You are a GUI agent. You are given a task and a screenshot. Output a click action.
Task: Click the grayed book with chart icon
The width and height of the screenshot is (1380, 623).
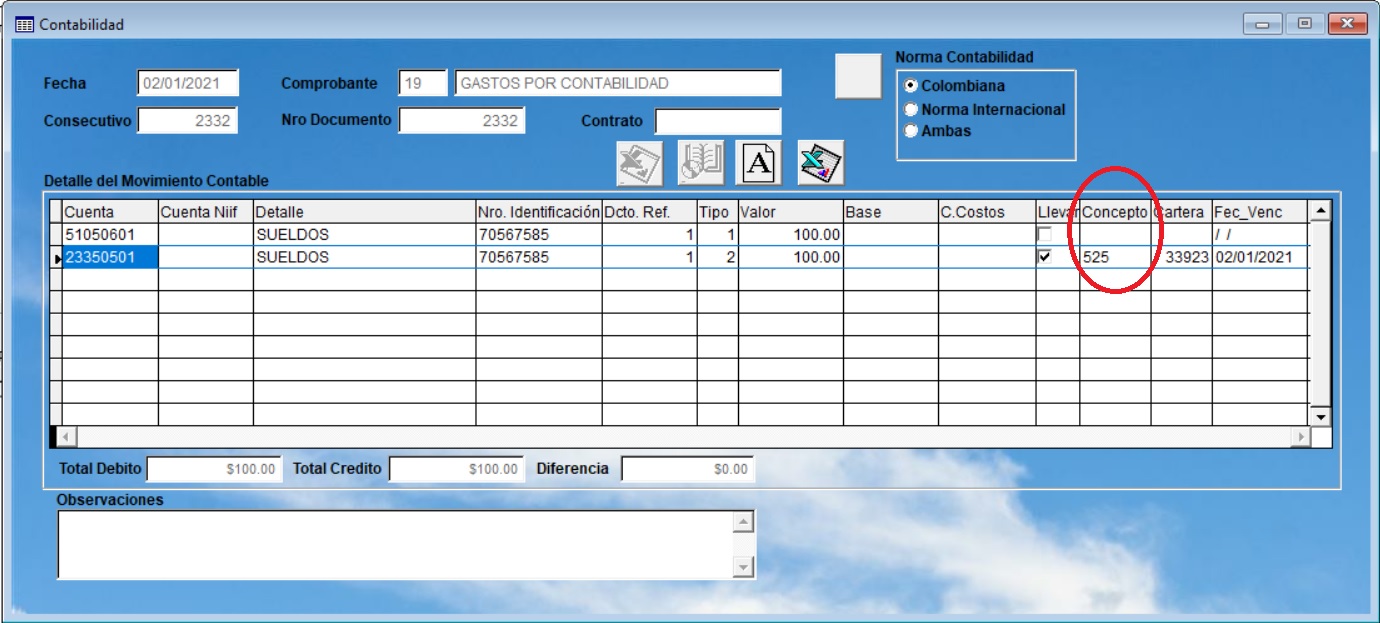701,163
